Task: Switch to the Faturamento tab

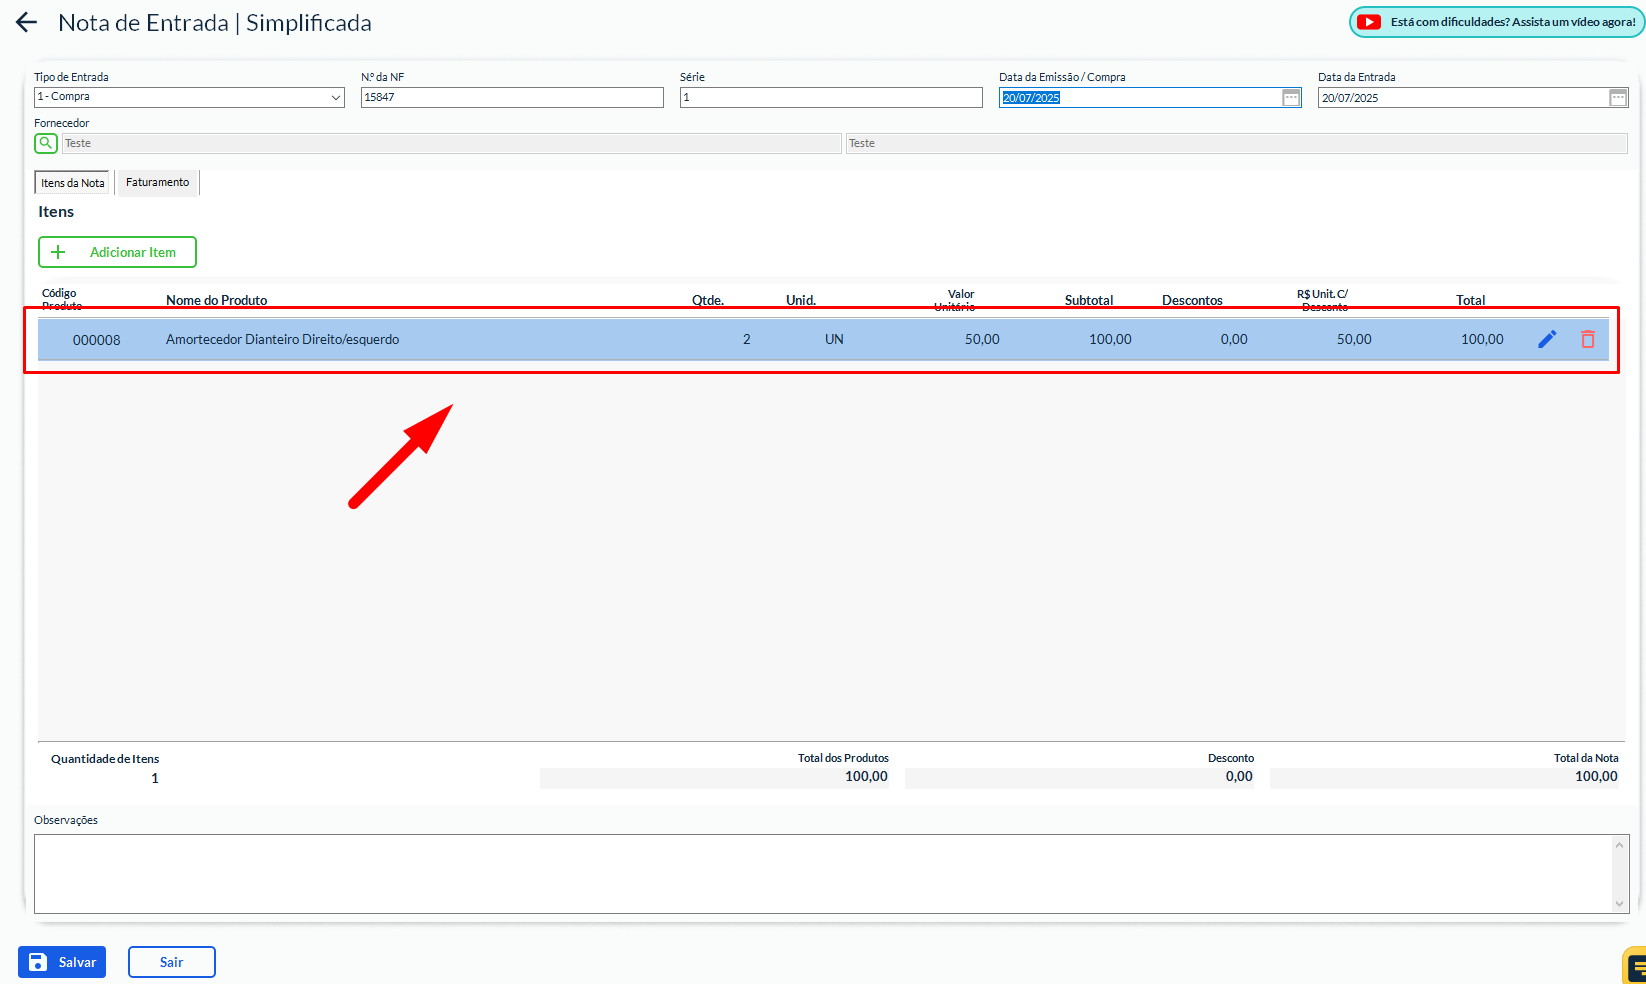Action: (x=157, y=183)
